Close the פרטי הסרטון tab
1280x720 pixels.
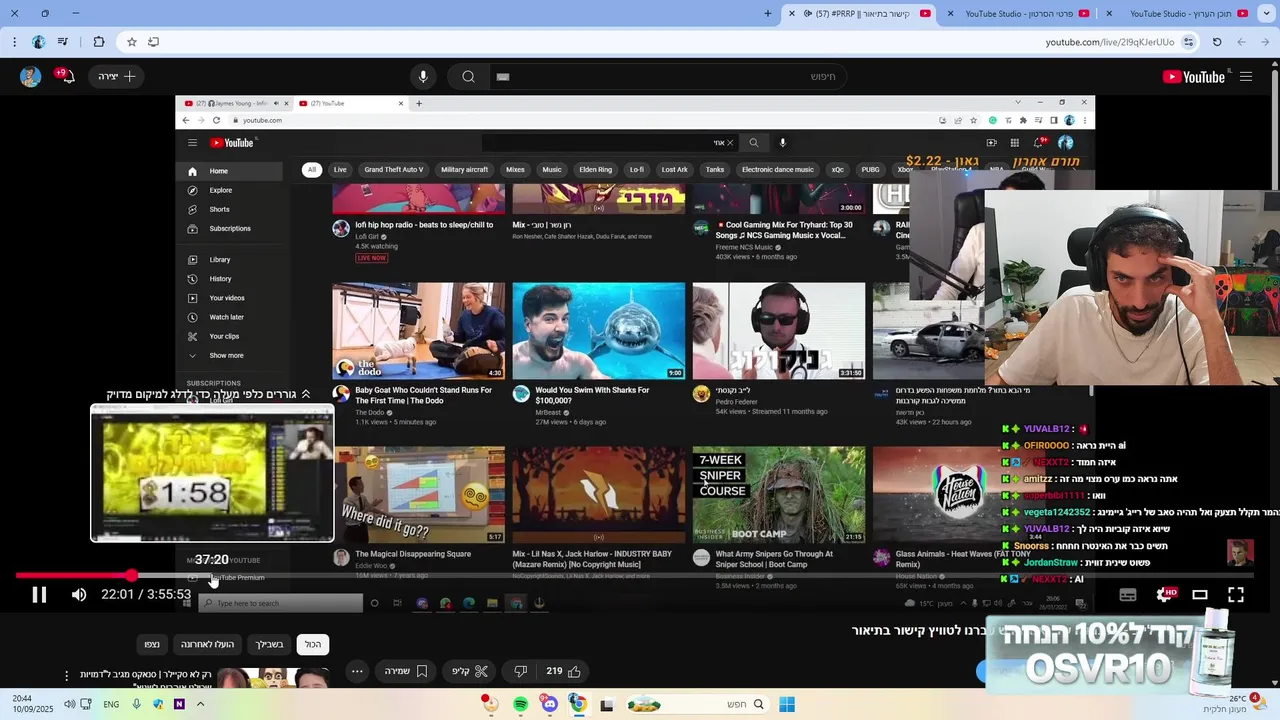tap(949, 14)
